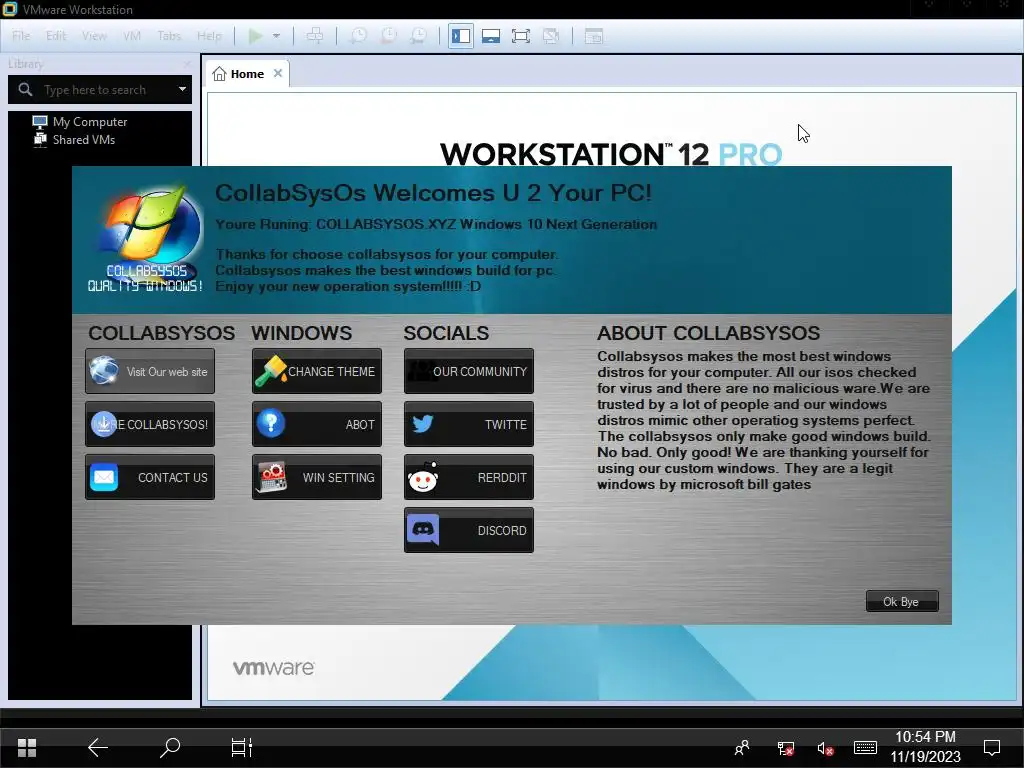Screen dimensions: 1024x768
Task: Click the CHANGE THEME button
Action: pos(317,371)
